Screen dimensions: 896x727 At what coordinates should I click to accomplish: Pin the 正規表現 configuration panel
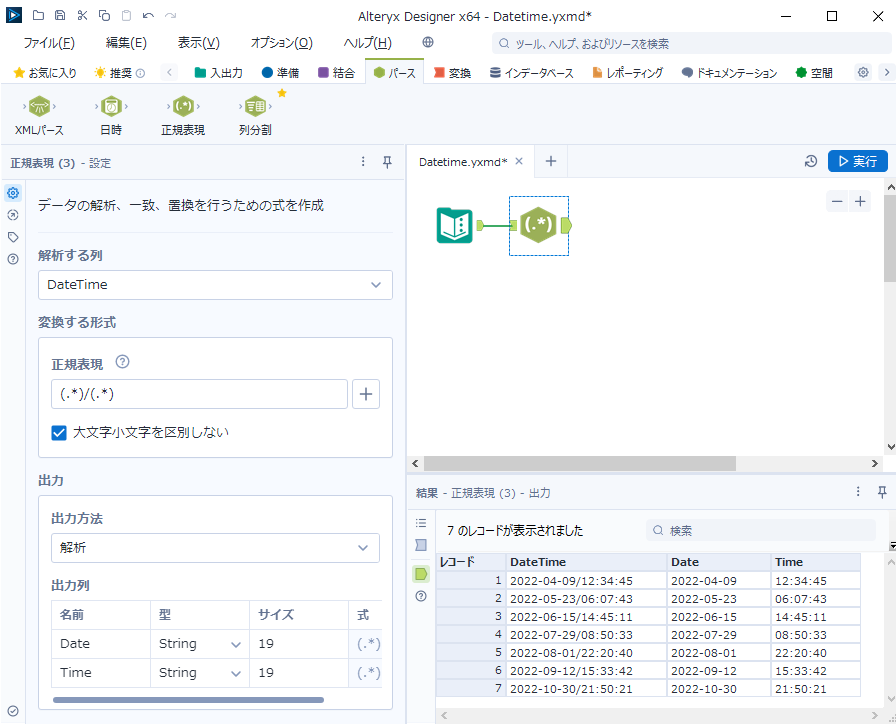(387, 162)
